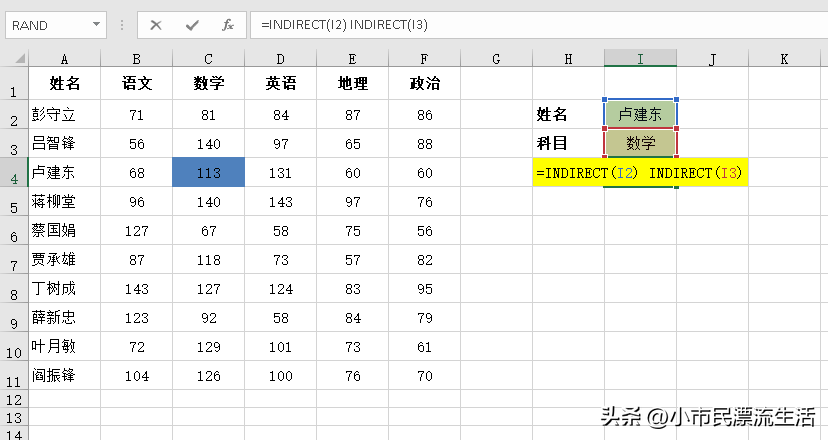Select 吕智锋's 英语 score 97

click(x=280, y=143)
